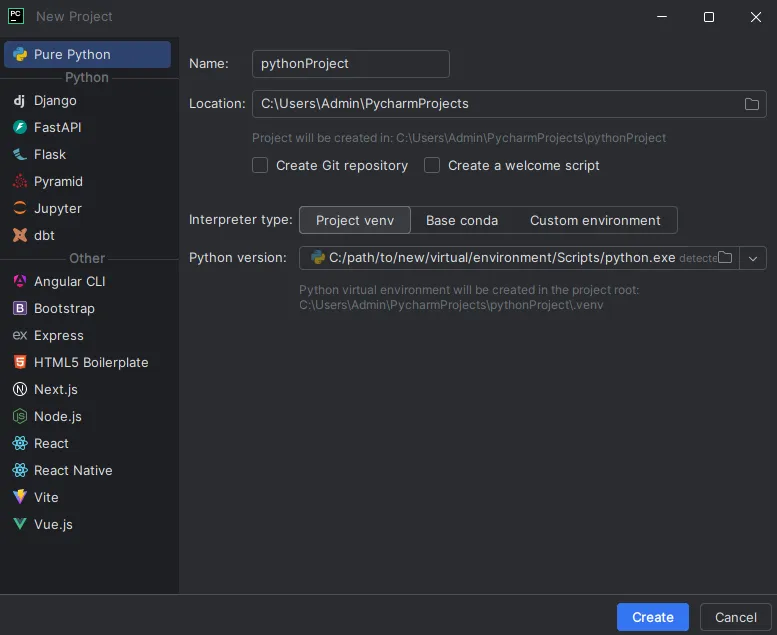Cancel the new project dialog
Image resolution: width=777 pixels, height=635 pixels.
735,617
